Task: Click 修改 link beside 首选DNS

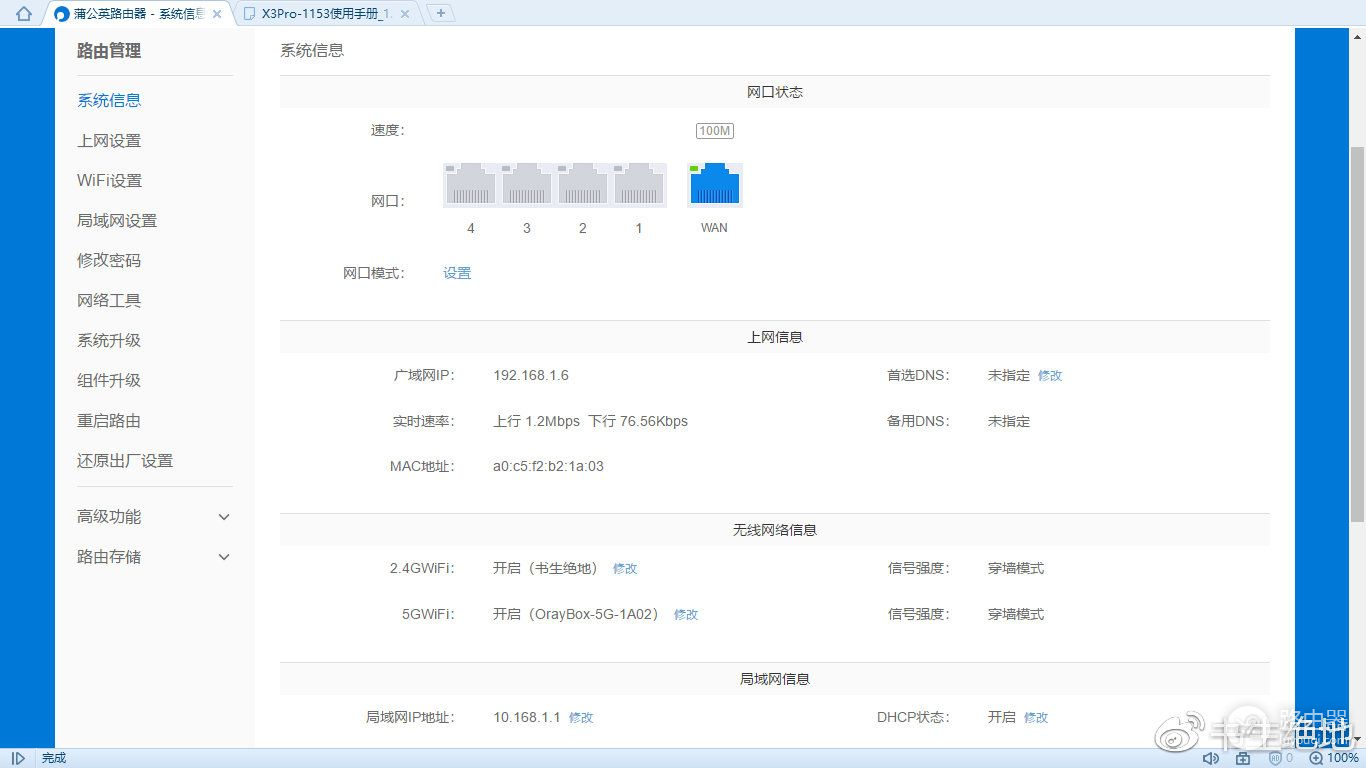Action: tap(1050, 376)
